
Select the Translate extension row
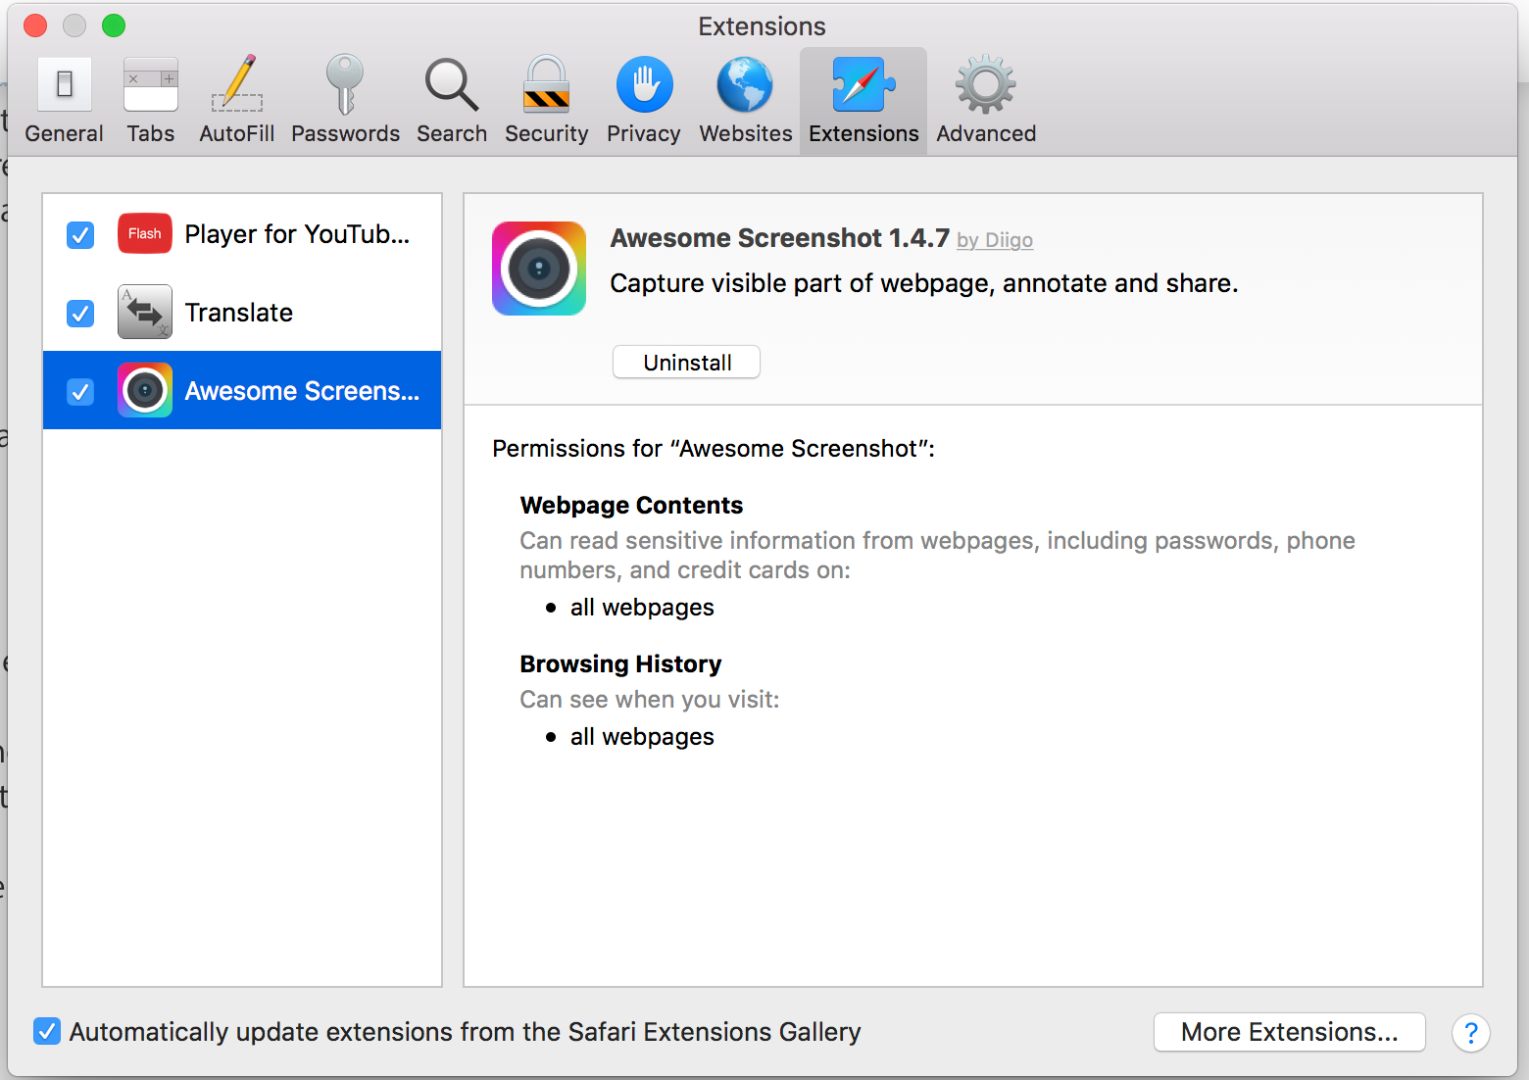tap(242, 313)
